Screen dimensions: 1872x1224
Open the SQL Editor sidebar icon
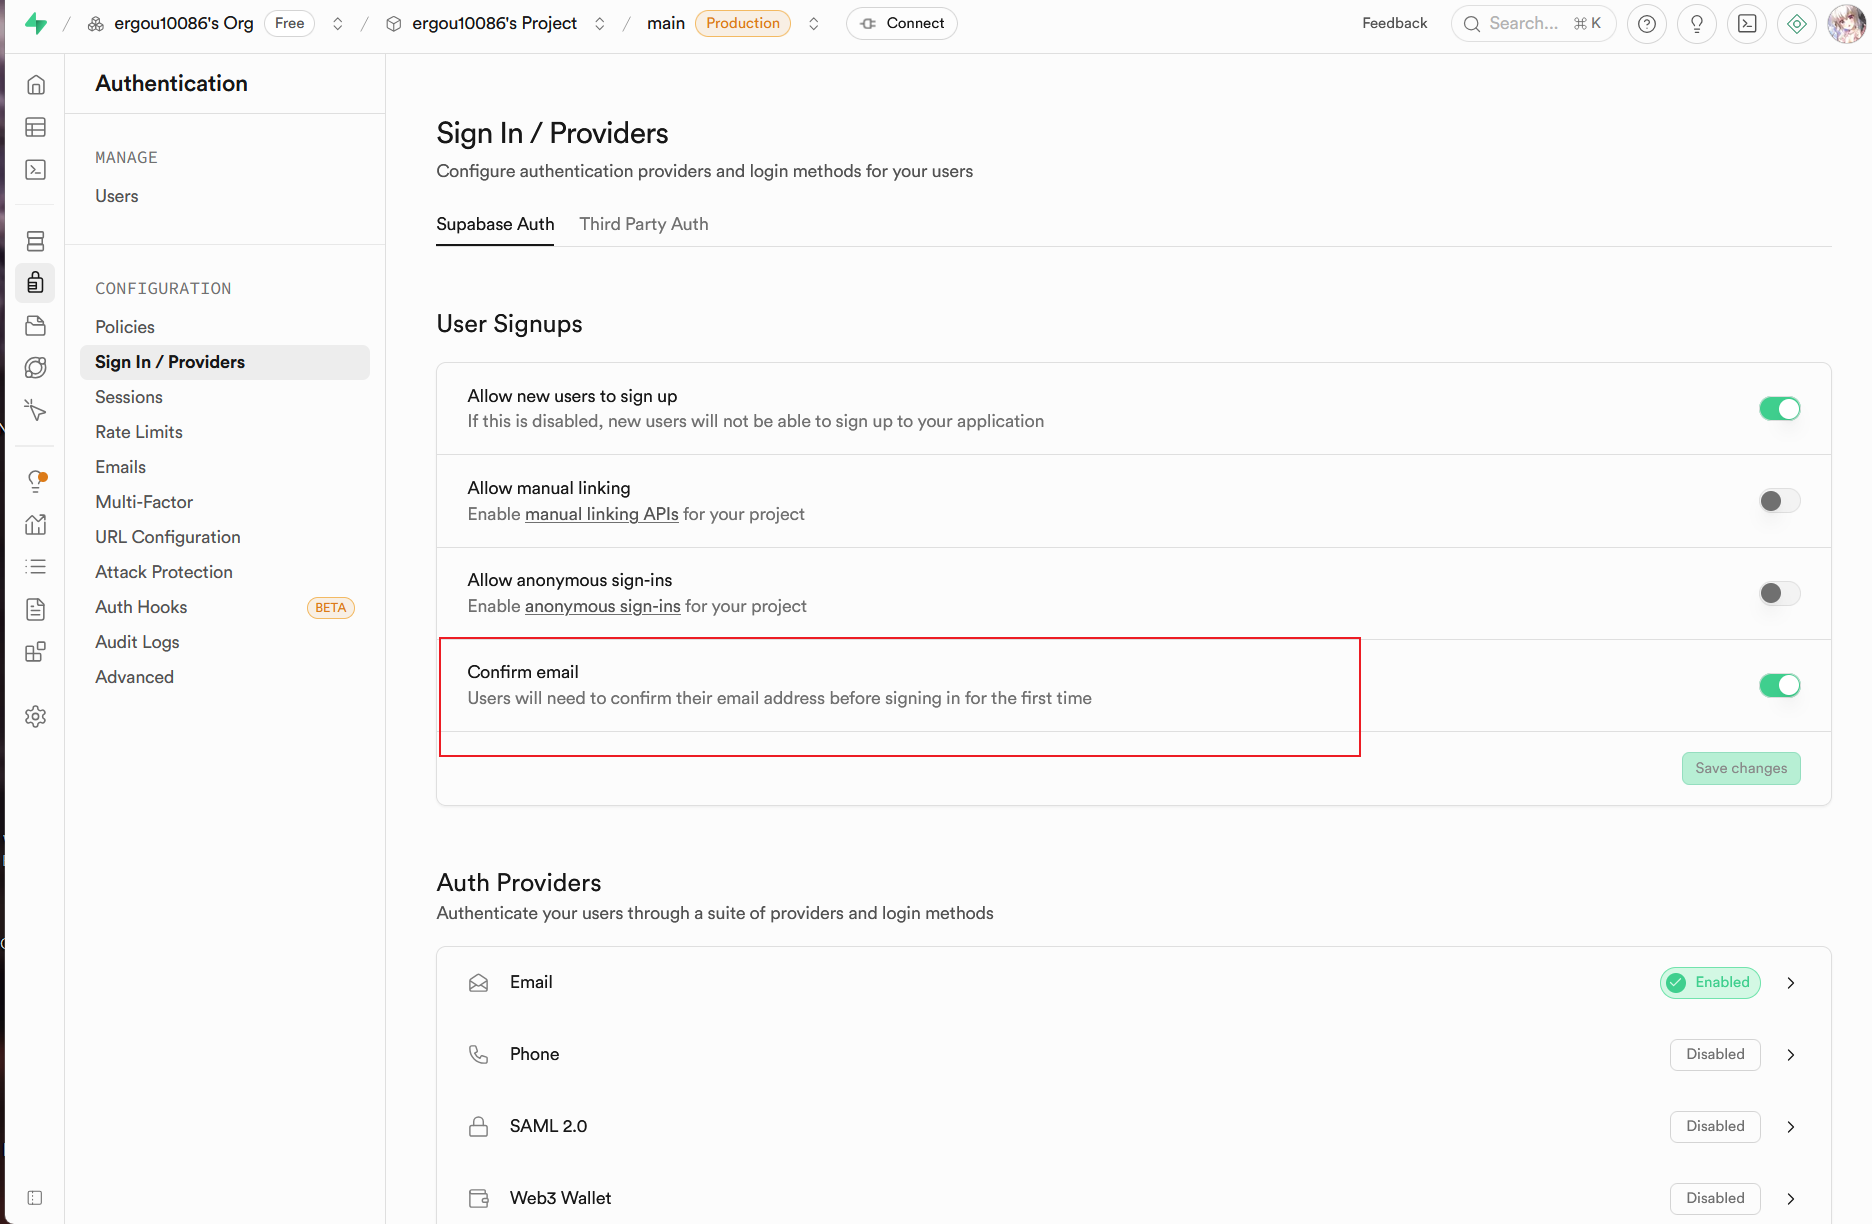36,170
